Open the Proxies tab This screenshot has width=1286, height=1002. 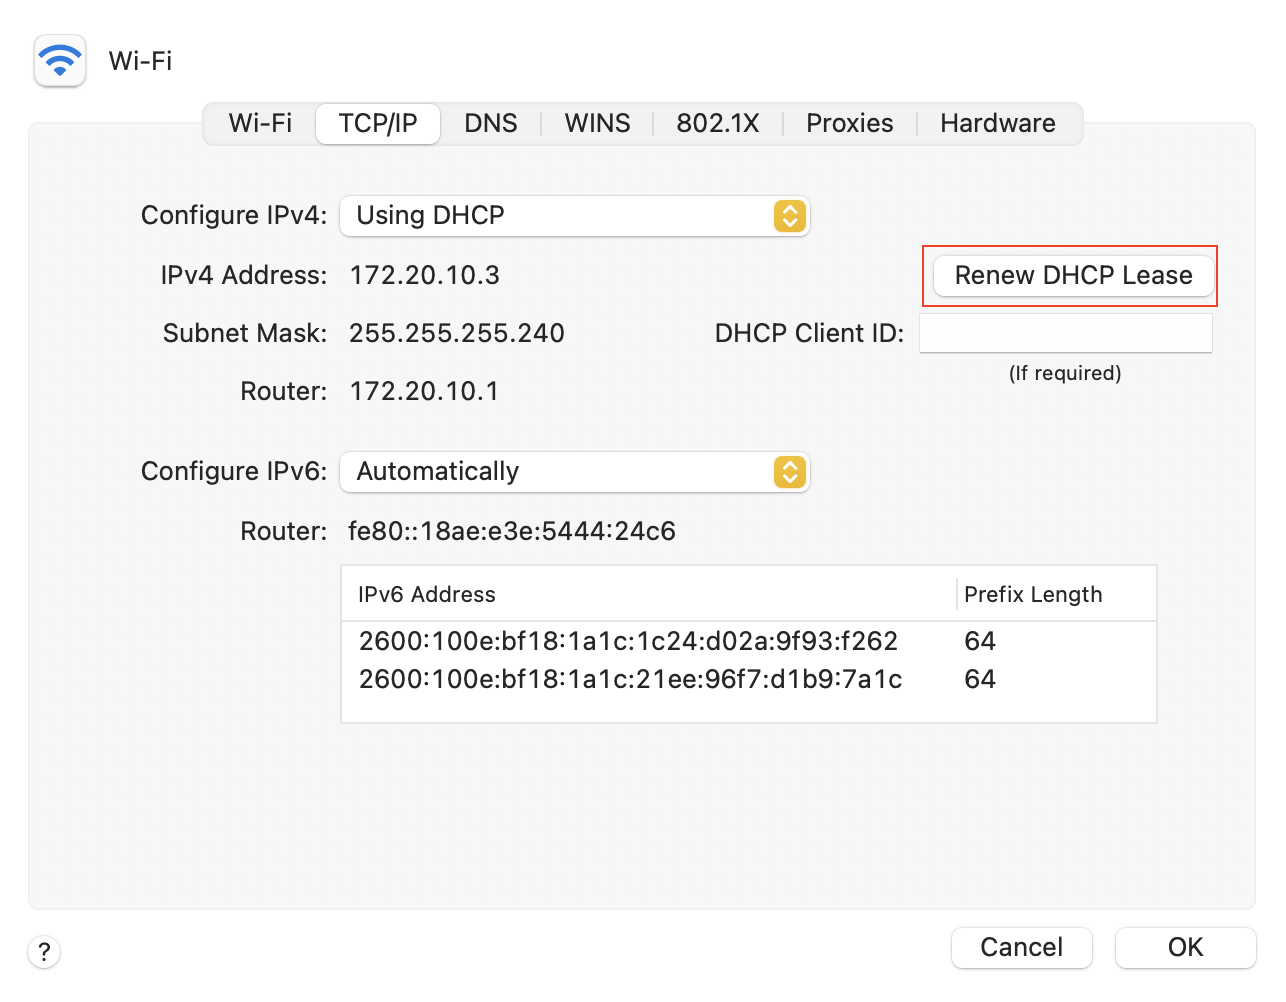[x=850, y=123]
